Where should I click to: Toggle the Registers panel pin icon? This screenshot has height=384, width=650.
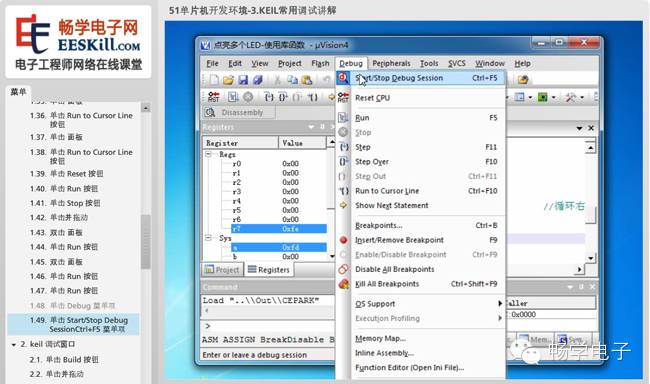(322, 127)
